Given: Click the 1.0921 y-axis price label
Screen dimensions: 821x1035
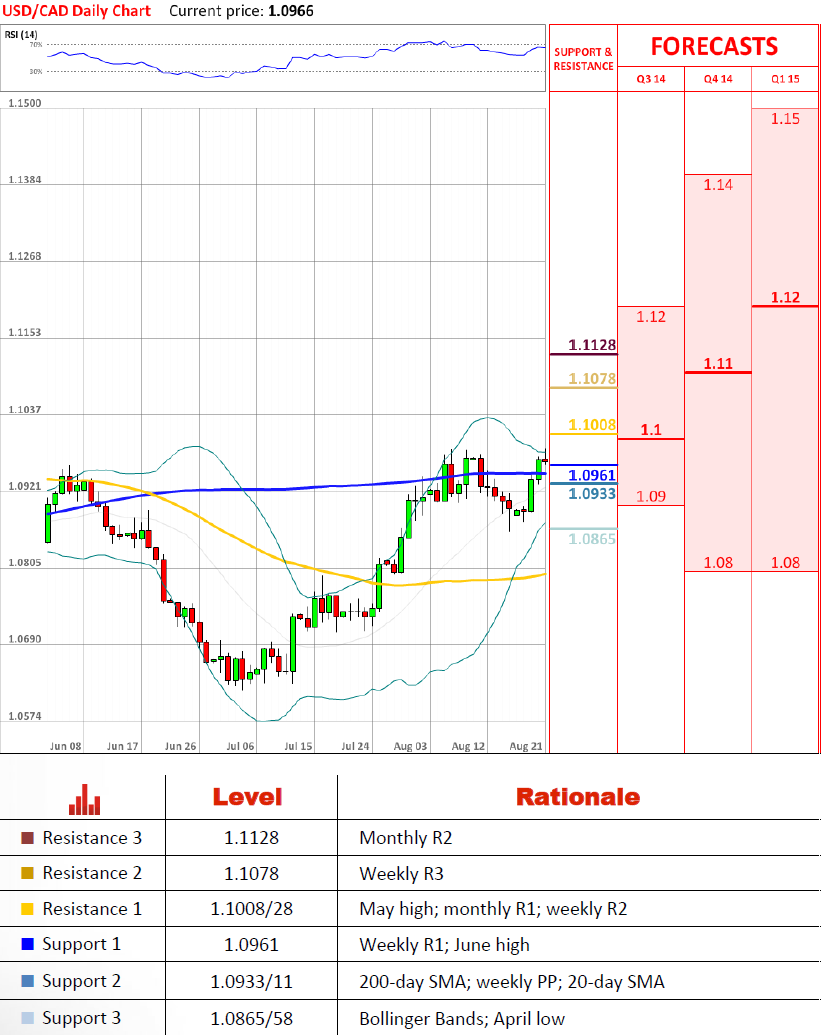Looking at the screenshot, I should (24, 486).
